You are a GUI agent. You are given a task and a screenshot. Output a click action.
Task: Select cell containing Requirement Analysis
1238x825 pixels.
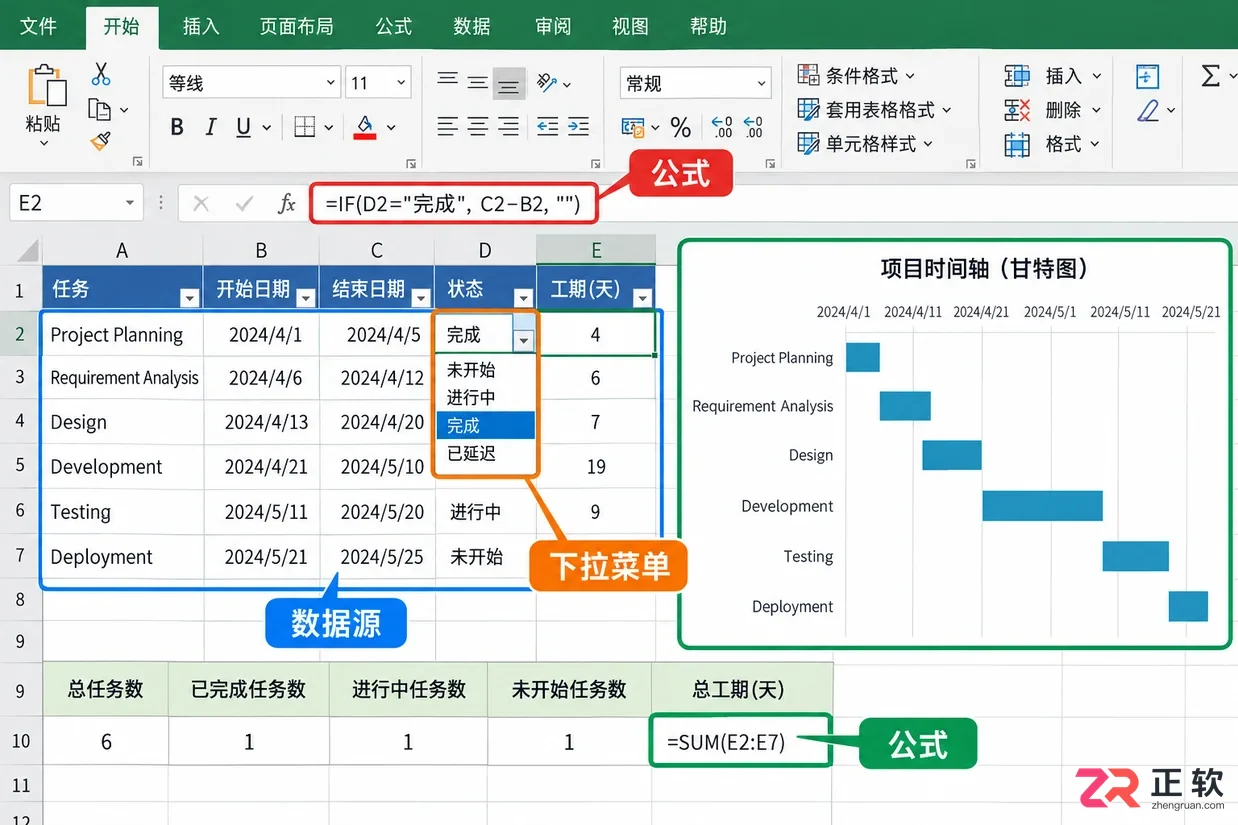[x=124, y=378]
